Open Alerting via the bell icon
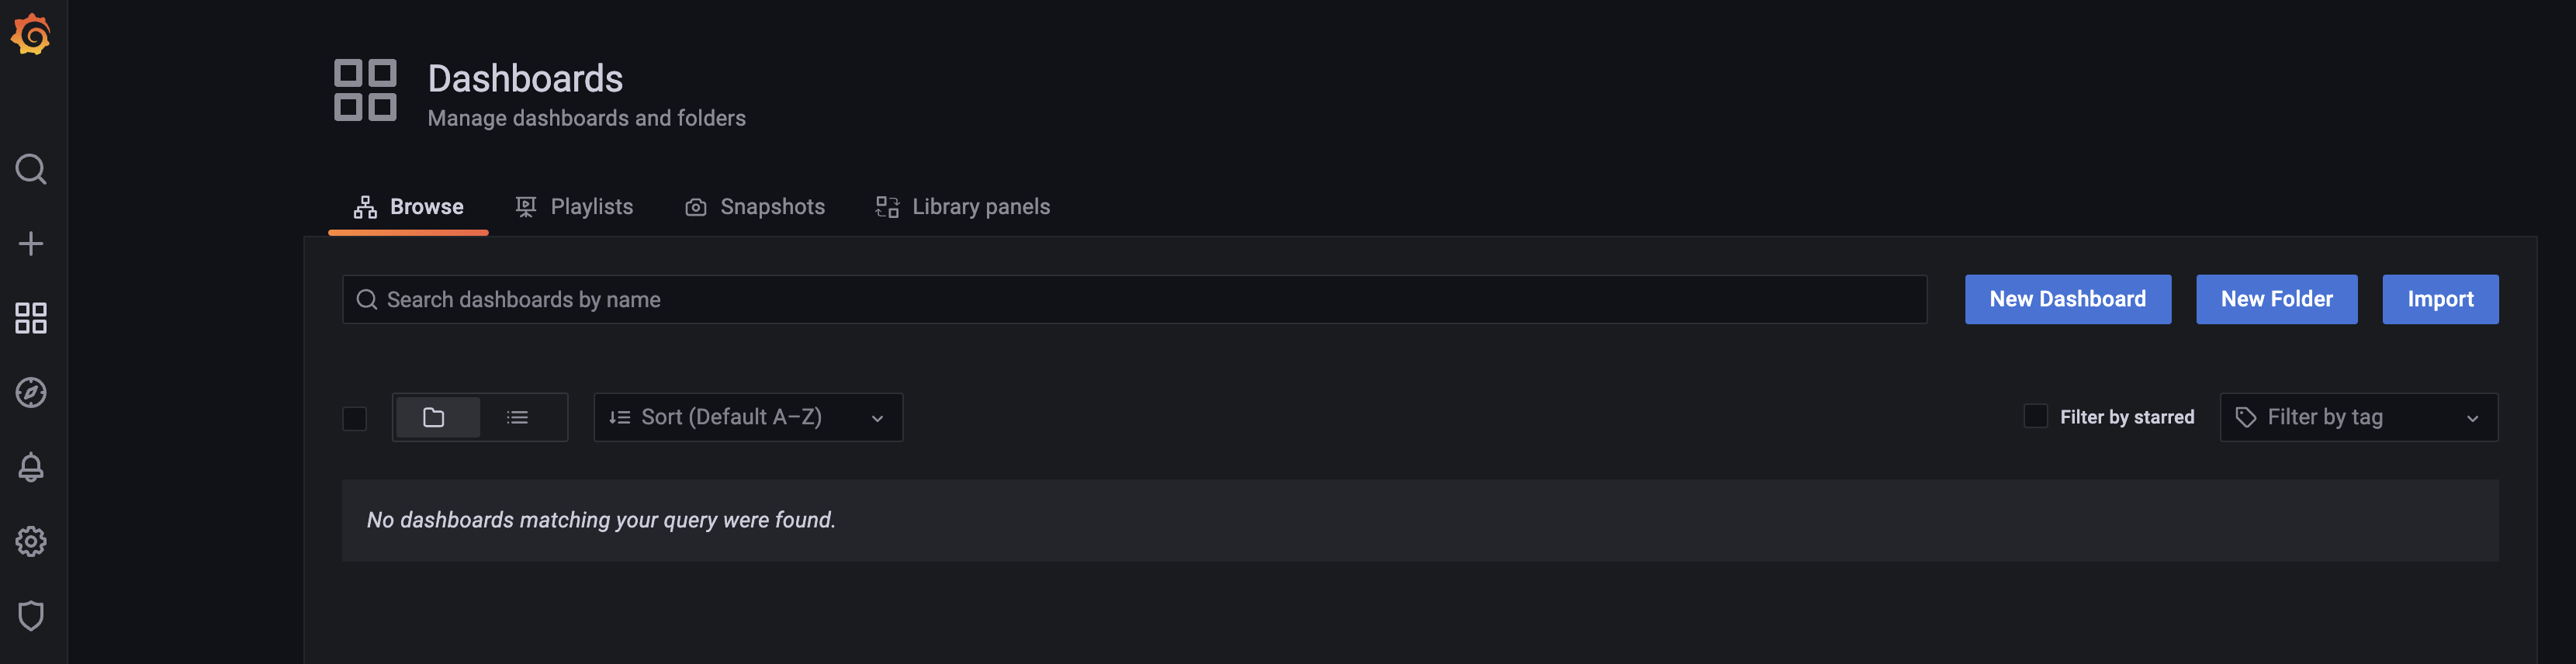 31,467
